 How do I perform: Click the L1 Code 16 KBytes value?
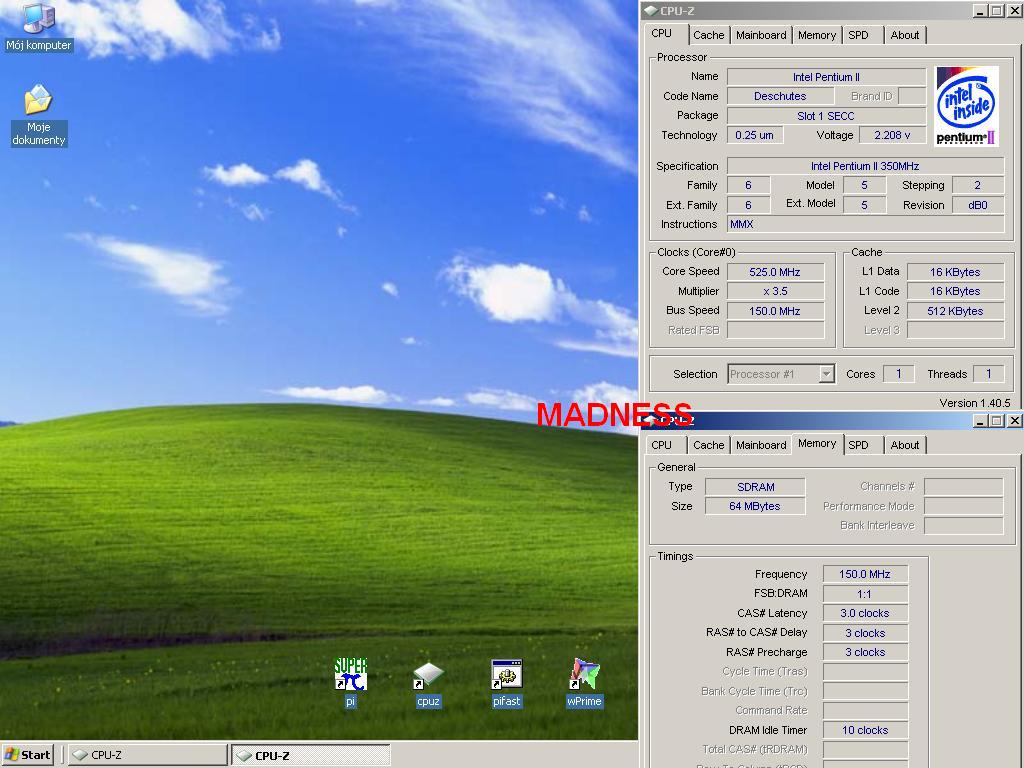tap(955, 291)
